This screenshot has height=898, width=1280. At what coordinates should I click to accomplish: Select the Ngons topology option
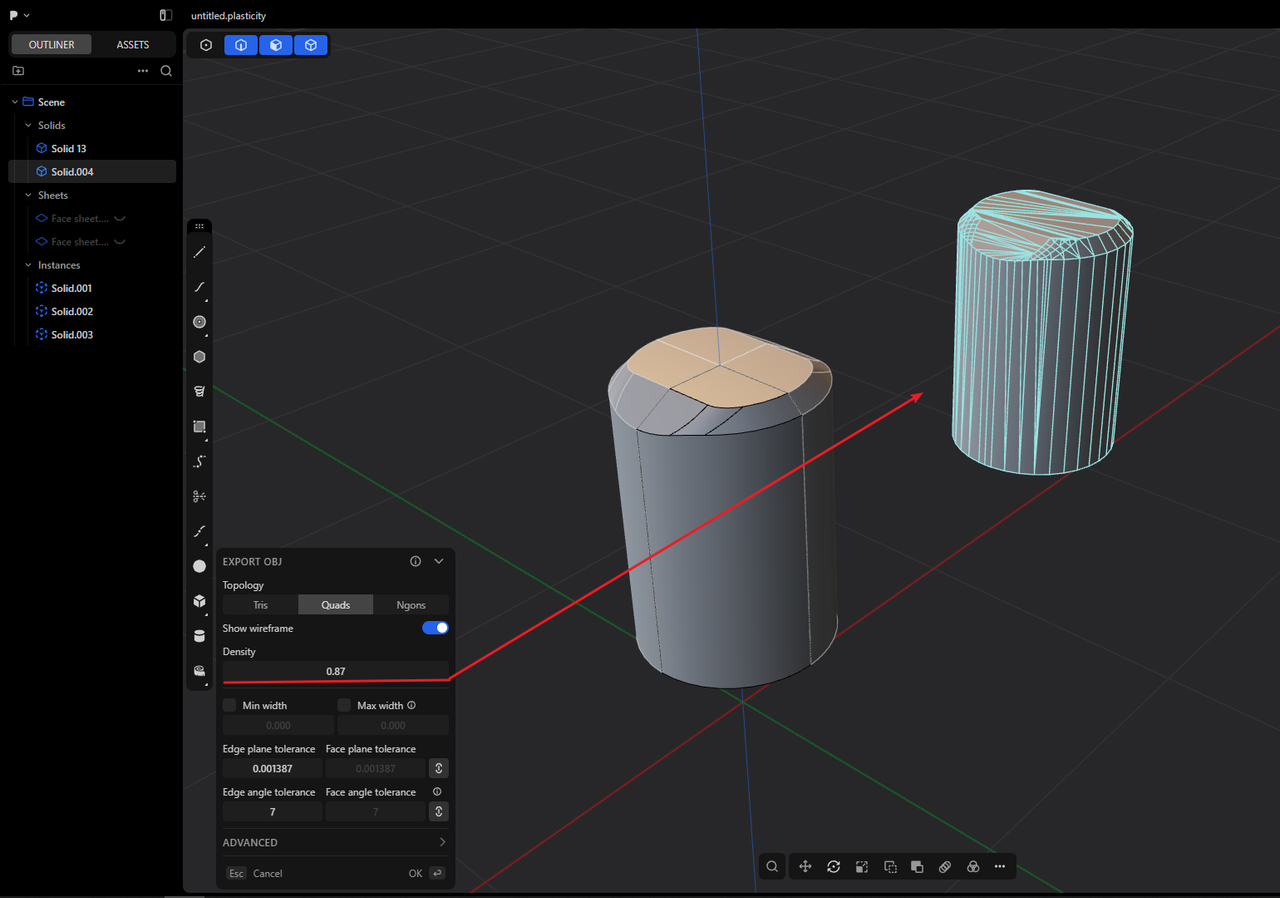[x=411, y=605]
